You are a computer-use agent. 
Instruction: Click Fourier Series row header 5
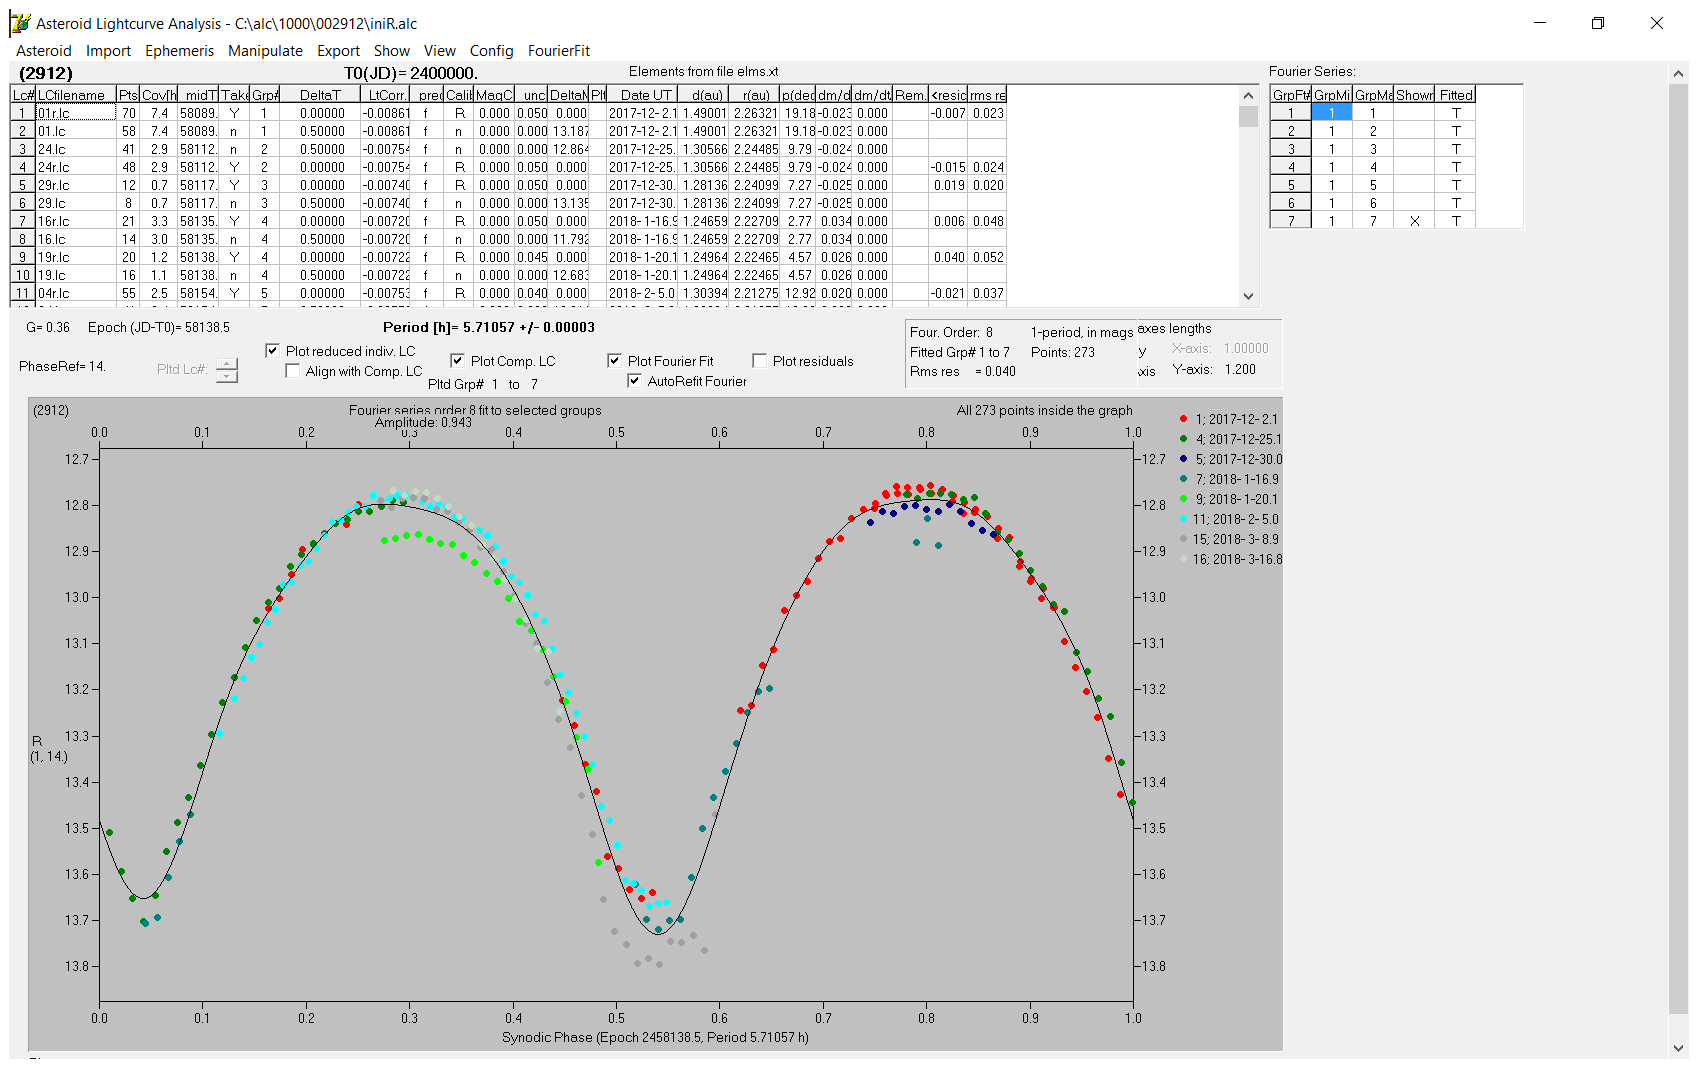[x=1290, y=185]
